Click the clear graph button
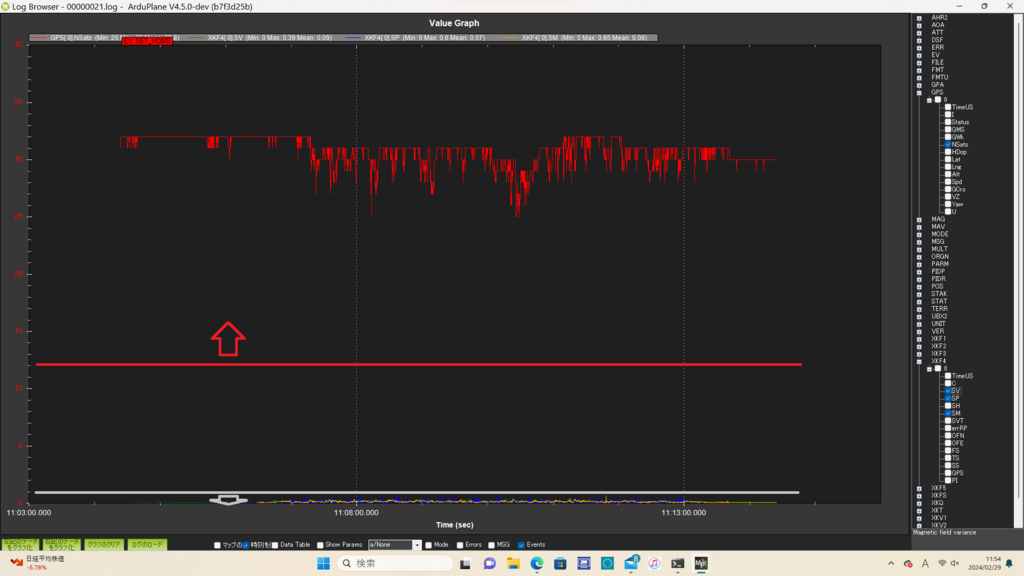This screenshot has width=1024, height=576. 104,545
